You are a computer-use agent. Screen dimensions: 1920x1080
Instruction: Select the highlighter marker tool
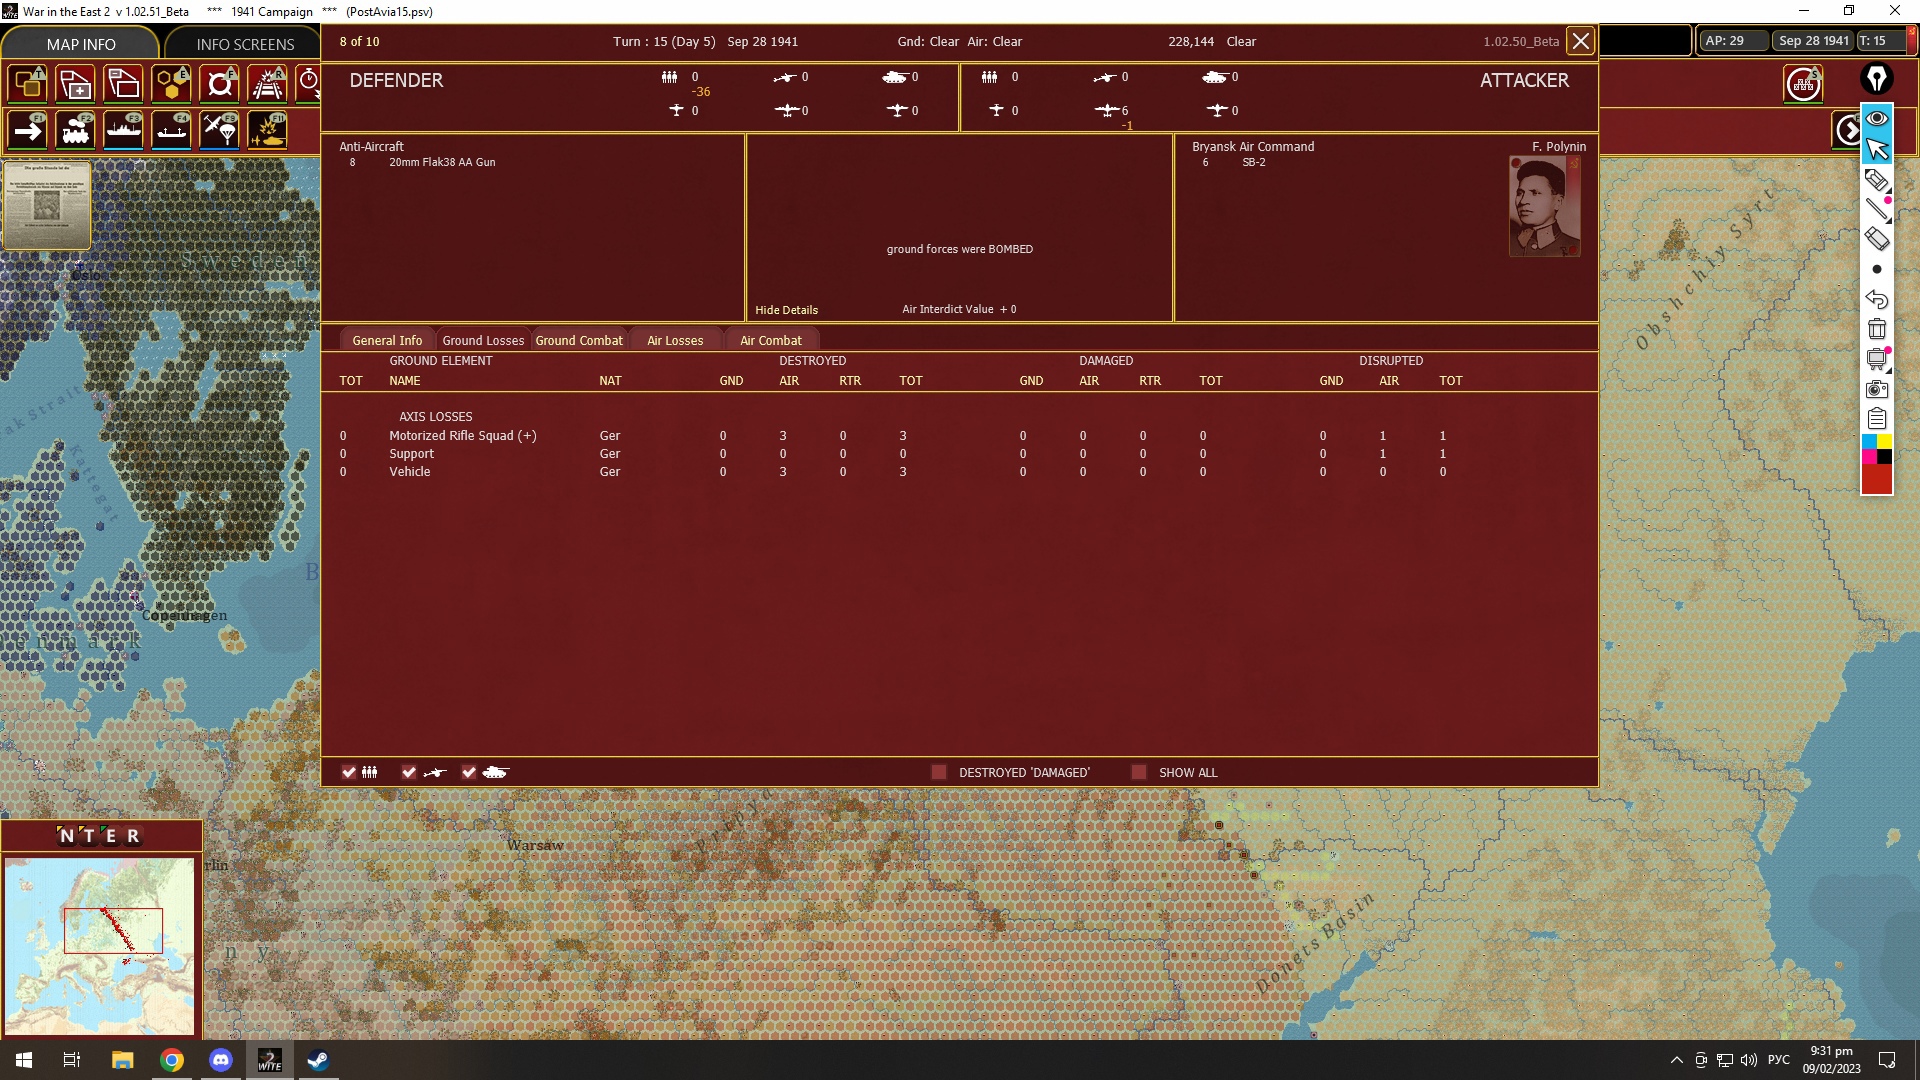pyautogui.click(x=1877, y=180)
